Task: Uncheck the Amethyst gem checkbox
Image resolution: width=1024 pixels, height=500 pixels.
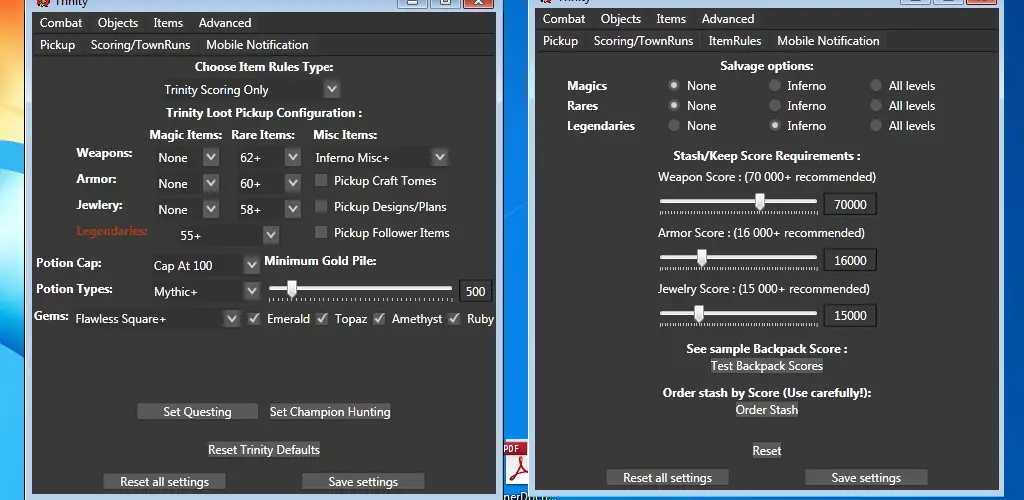Action: (379, 319)
